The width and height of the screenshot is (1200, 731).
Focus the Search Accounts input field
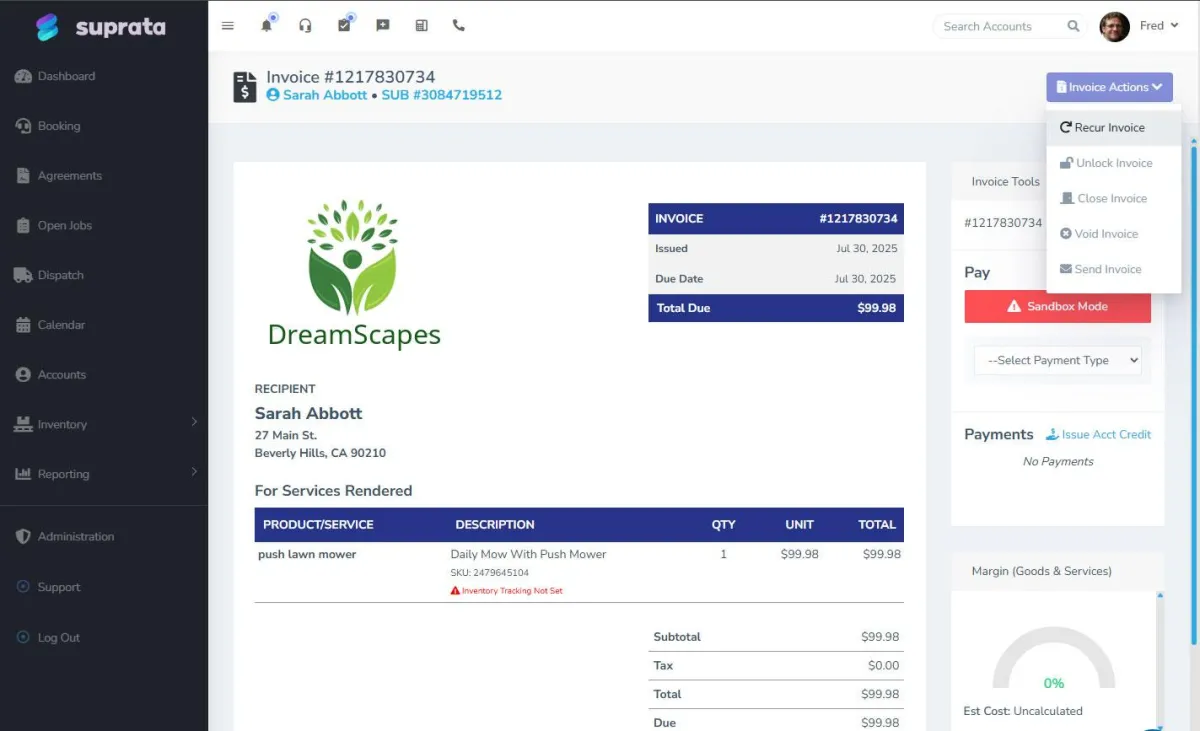pyautogui.click(x=1000, y=26)
